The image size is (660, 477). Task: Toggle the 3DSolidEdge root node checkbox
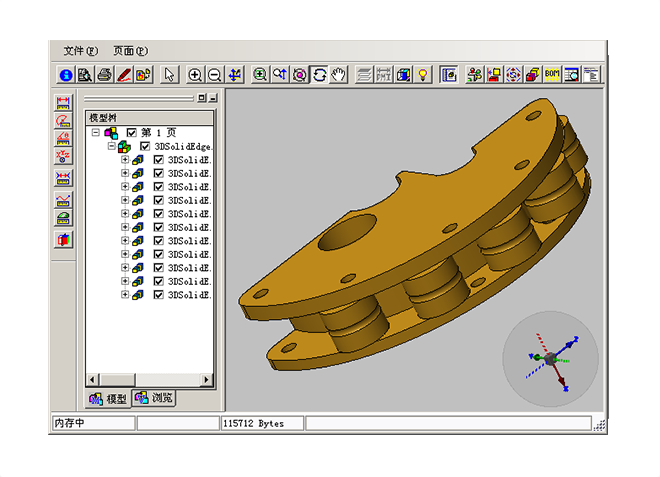(x=145, y=146)
